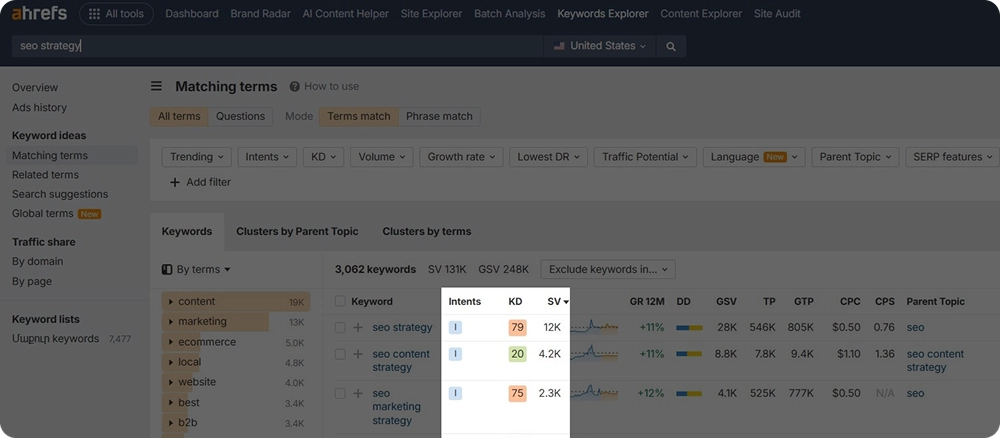Open Ads history in sidebar

tap(40, 108)
